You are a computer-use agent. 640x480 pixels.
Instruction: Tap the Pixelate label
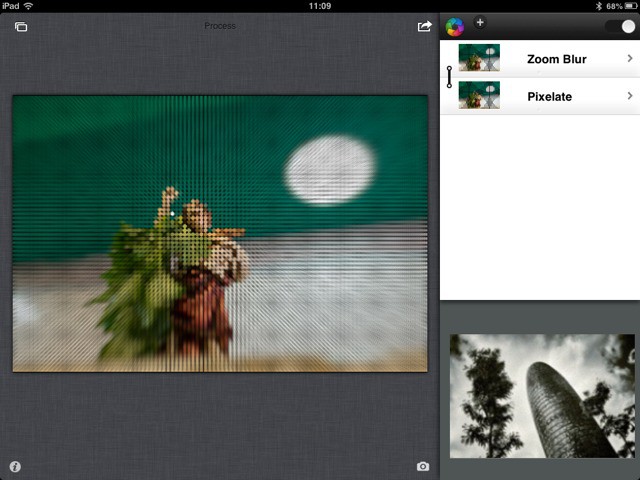pyautogui.click(x=549, y=97)
